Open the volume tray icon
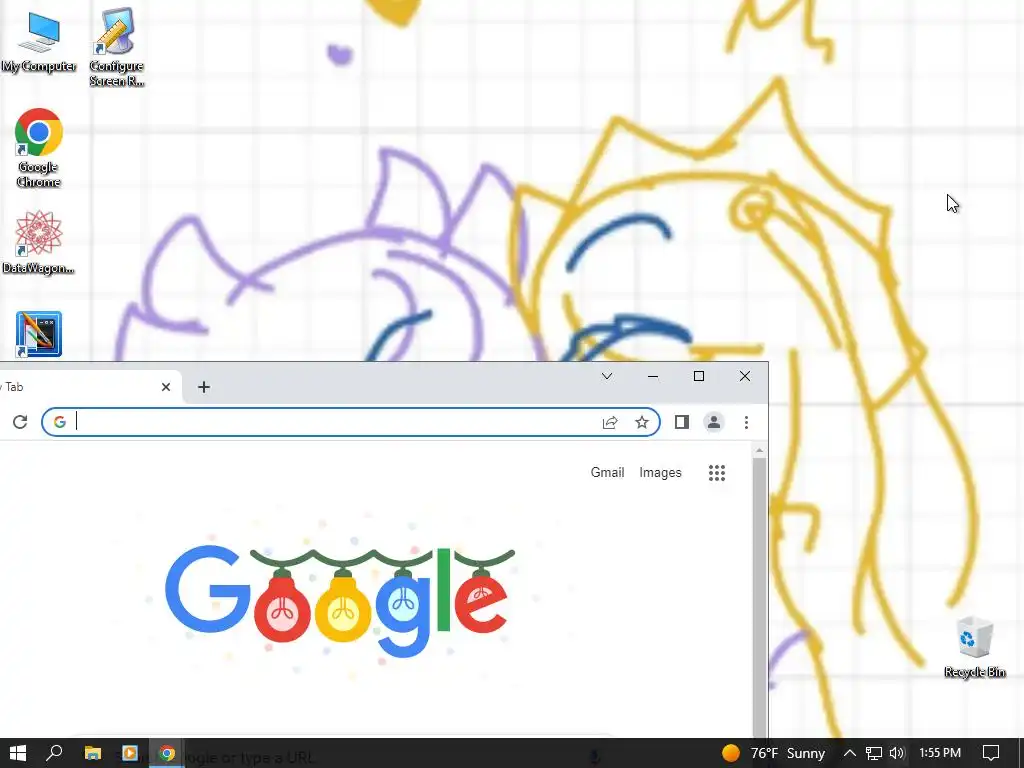 coord(897,753)
